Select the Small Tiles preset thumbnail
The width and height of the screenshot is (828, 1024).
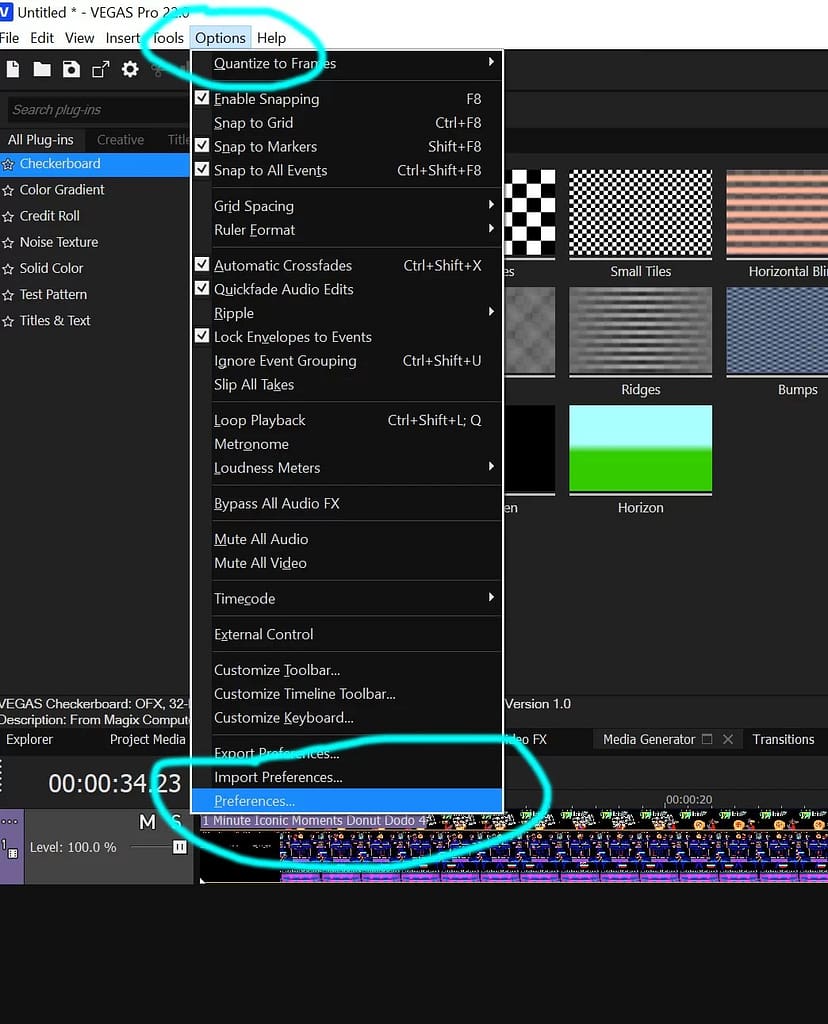(x=641, y=213)
